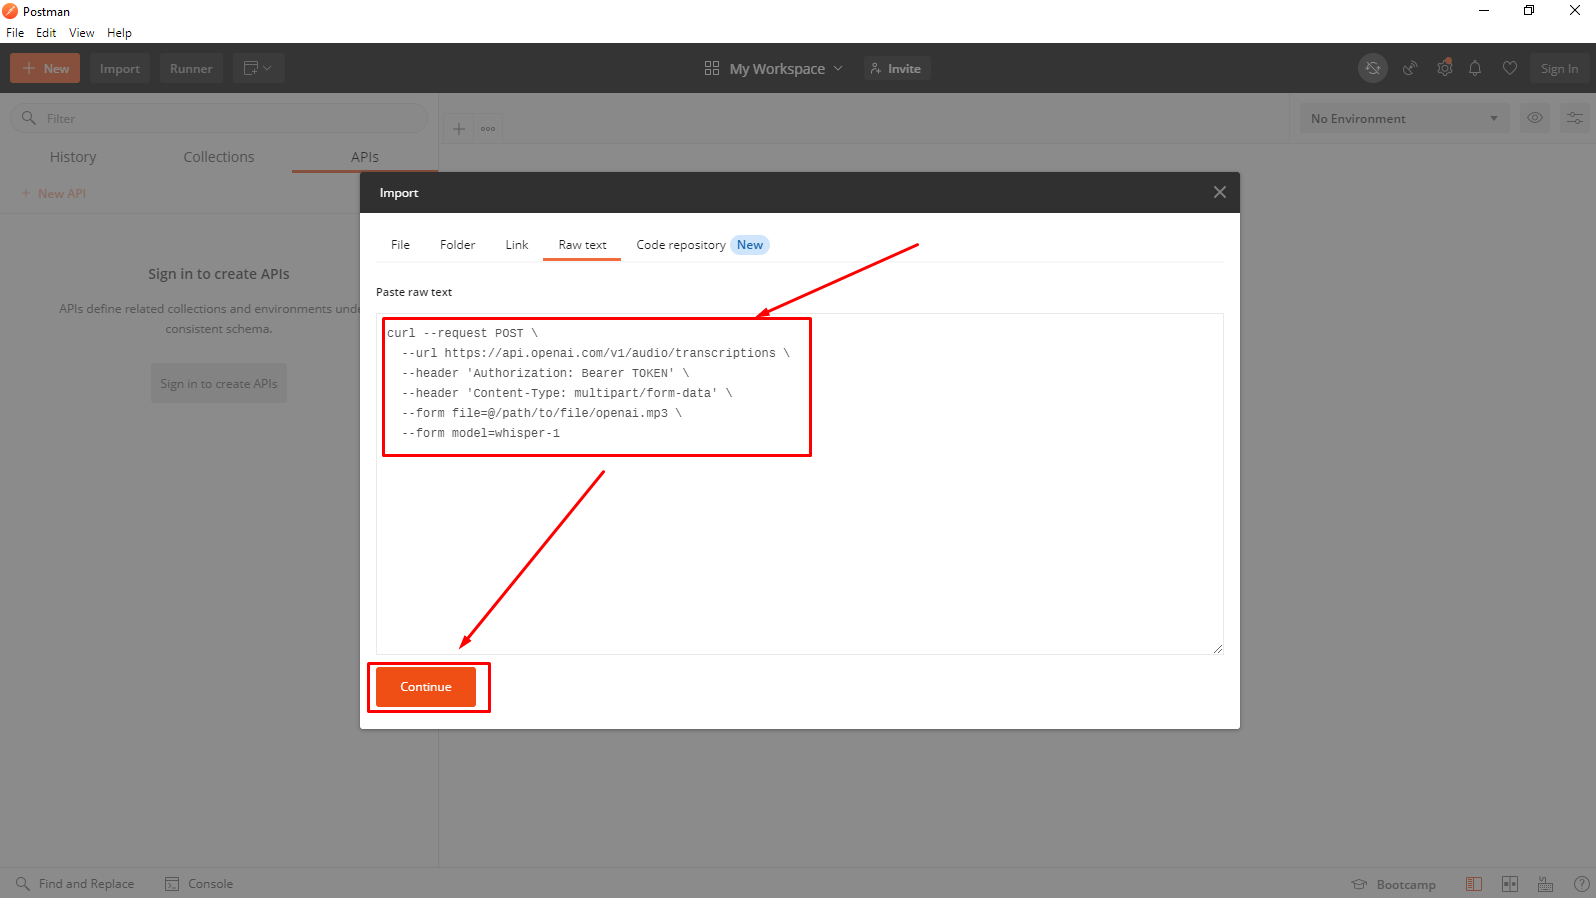Viewport: 1596px width, 898px height.
Task: Click inside the Paste raw text area
Action: pyautogui.click(x=799, y=484)
